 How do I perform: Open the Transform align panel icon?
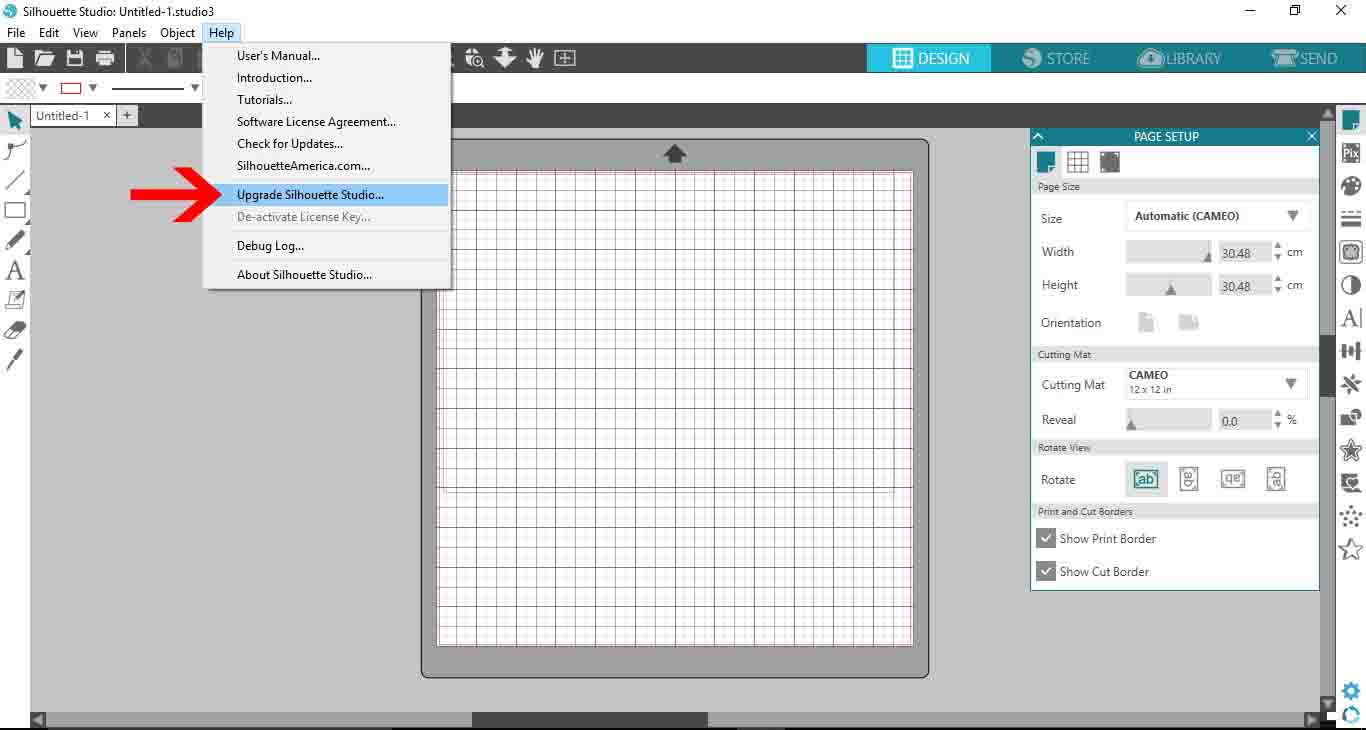[x=1351, y=351]
